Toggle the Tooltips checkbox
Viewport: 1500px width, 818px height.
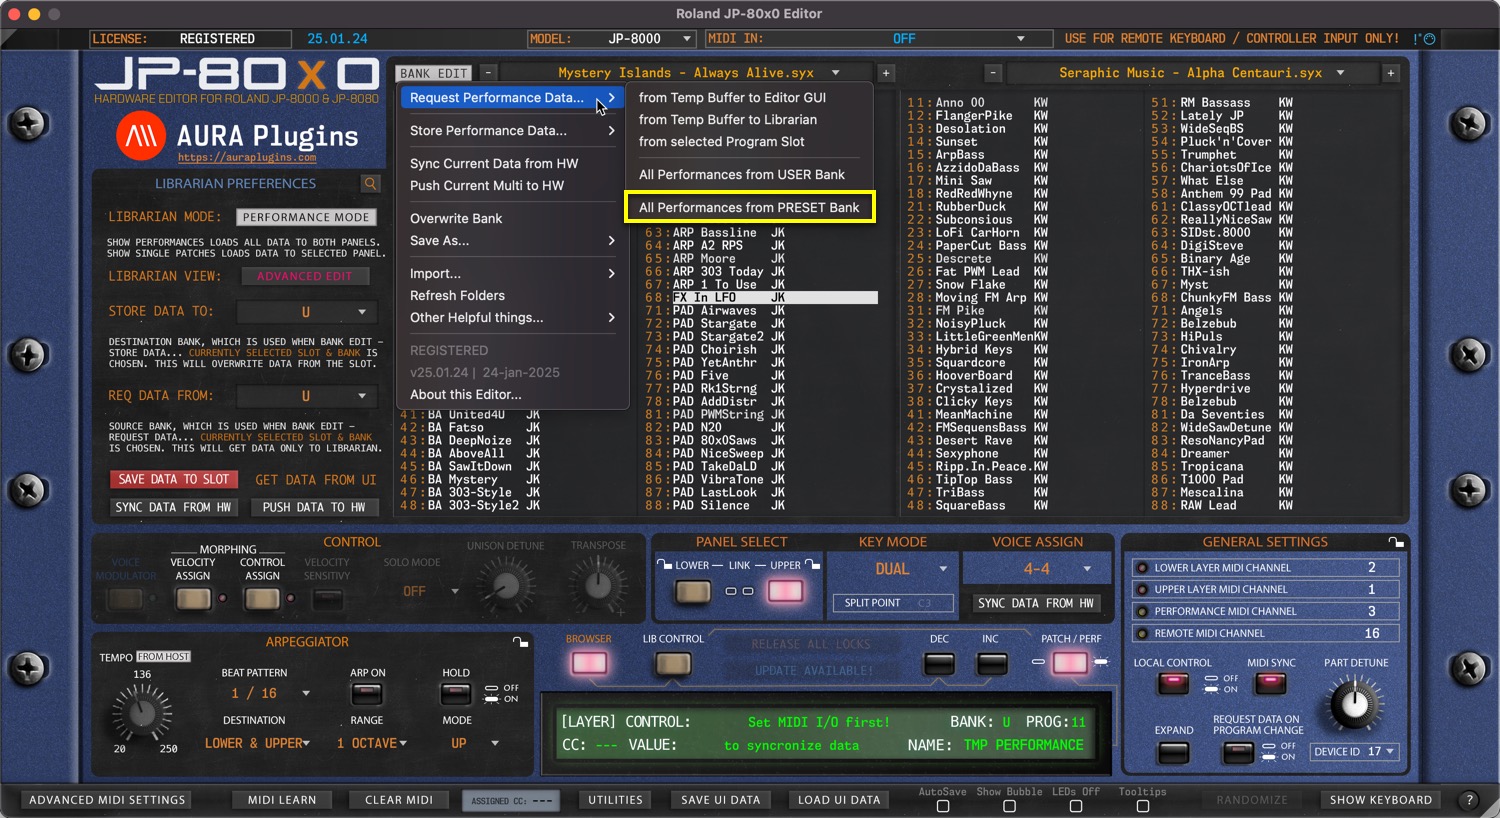point(1142,806)
